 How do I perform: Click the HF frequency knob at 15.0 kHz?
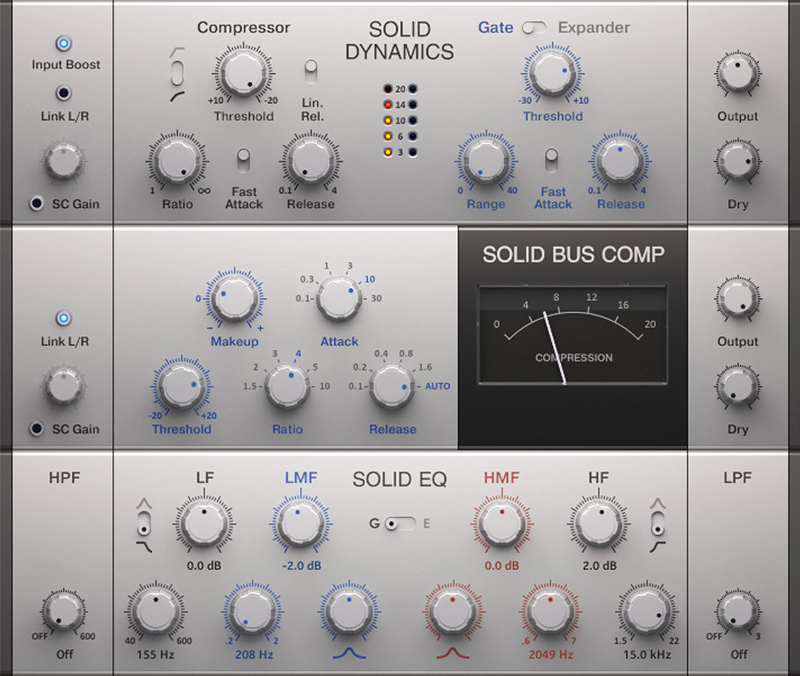coord(646,611)
